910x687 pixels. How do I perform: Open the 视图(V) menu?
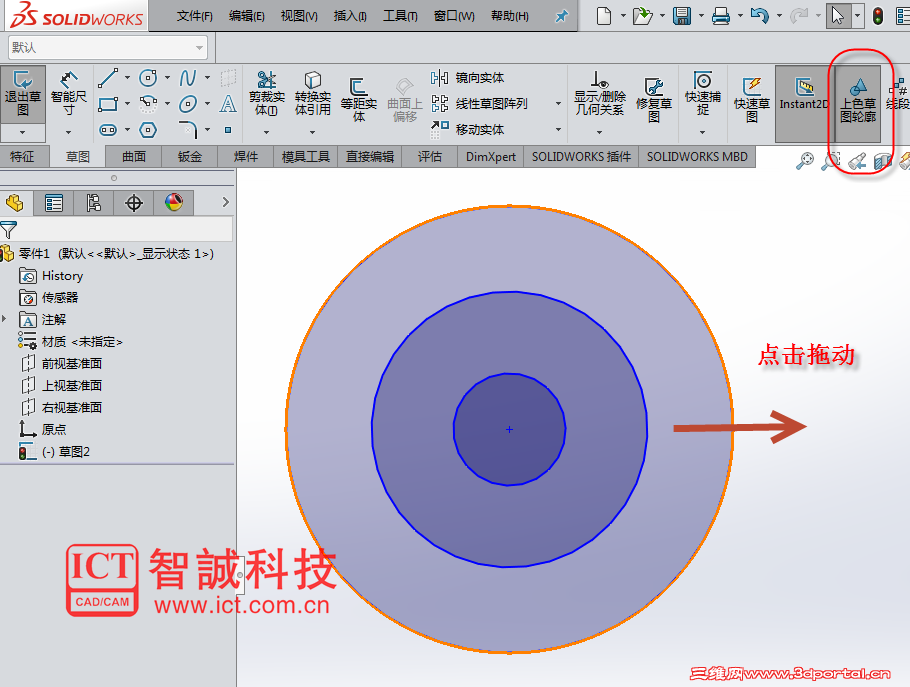[x=299, y=16]
